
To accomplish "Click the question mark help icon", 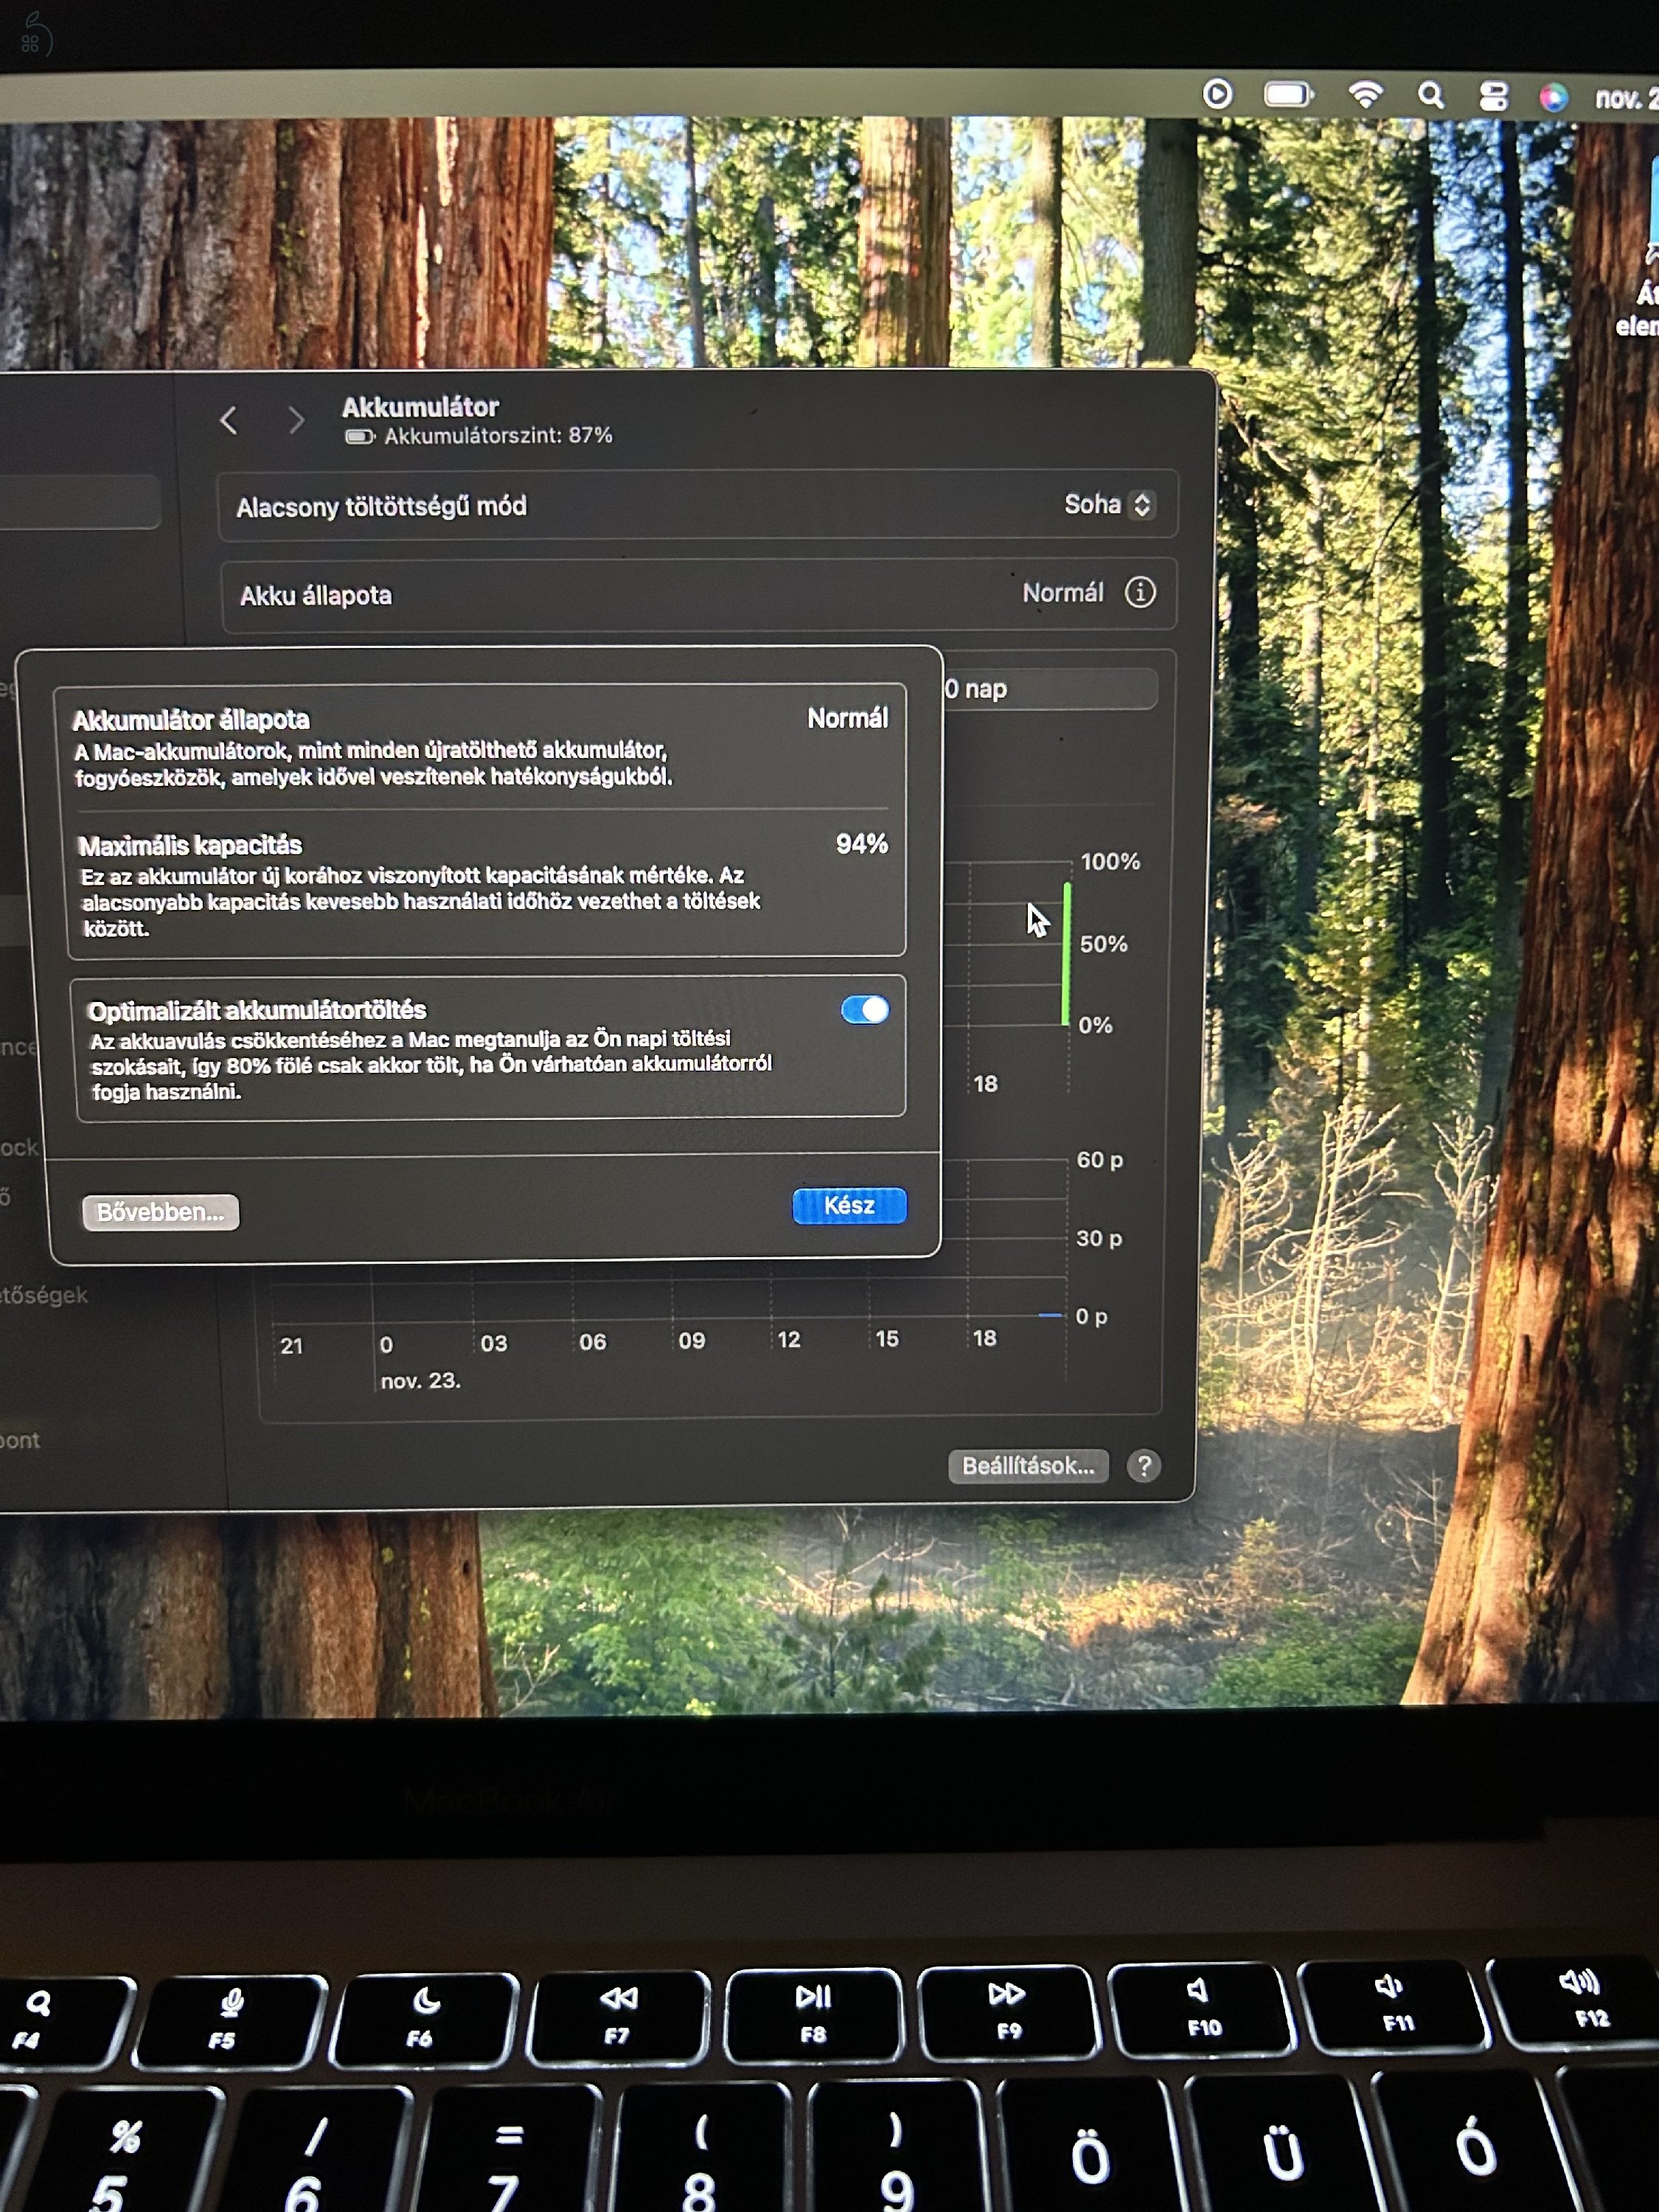I will click(1143, 1465).
